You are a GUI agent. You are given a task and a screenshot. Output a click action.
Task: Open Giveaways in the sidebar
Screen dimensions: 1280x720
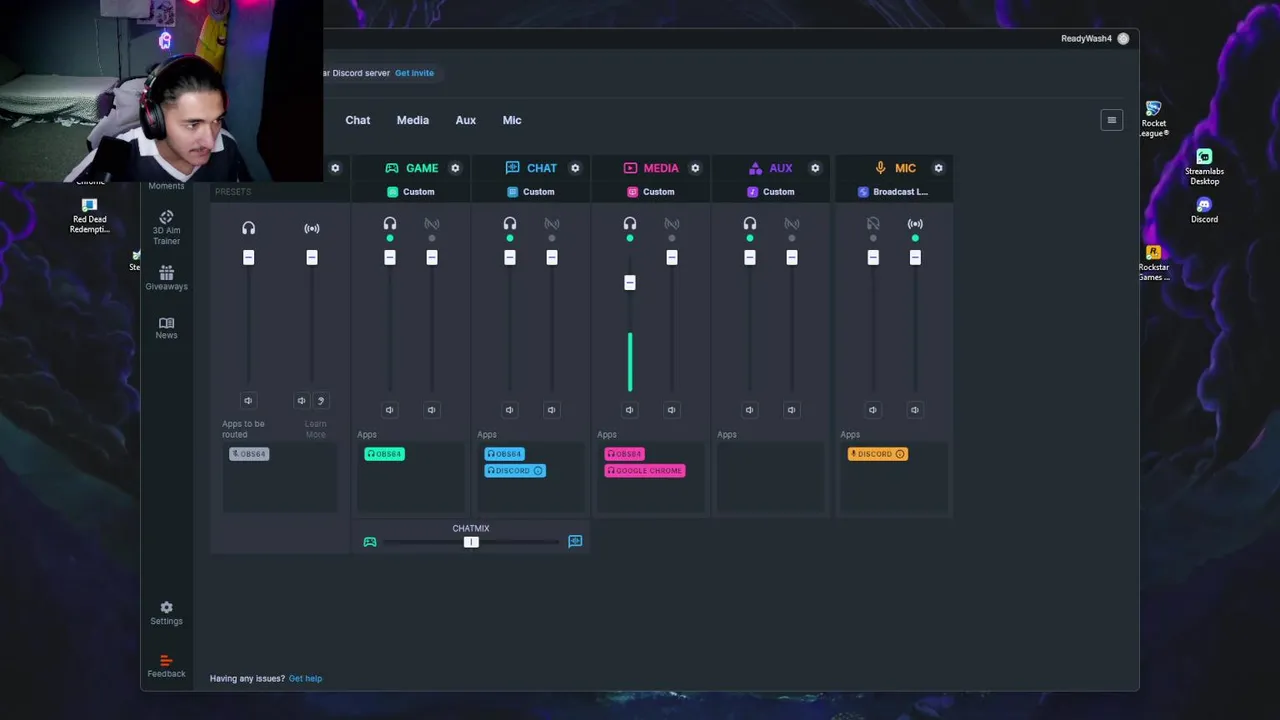166,278
